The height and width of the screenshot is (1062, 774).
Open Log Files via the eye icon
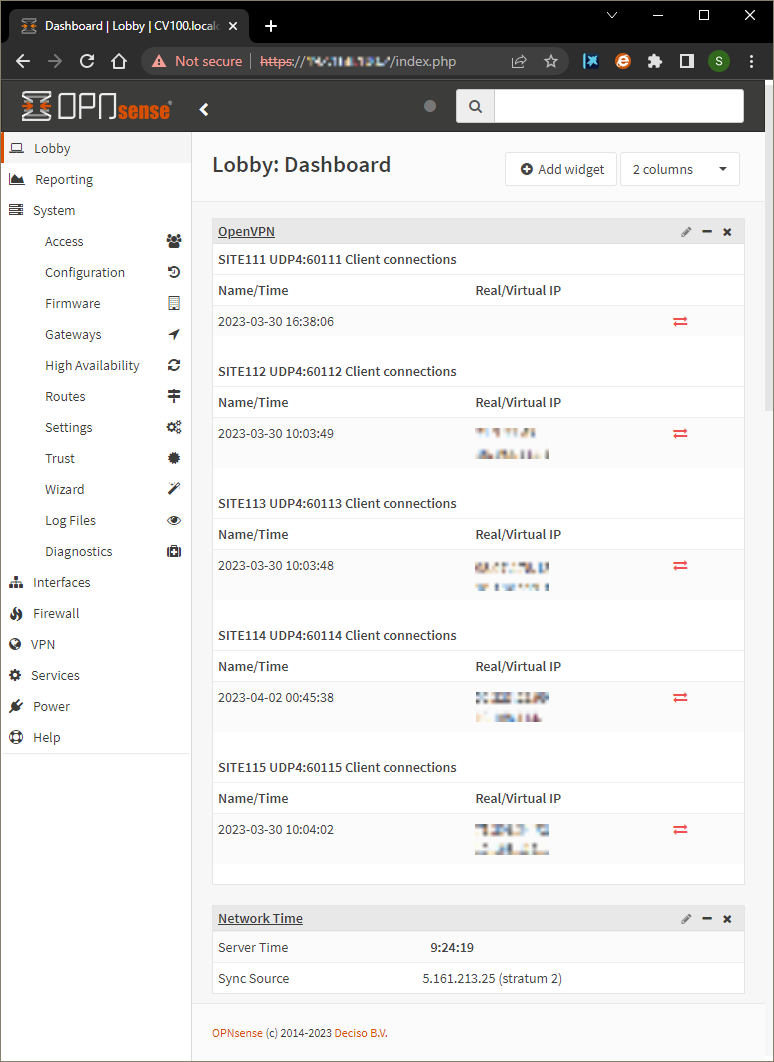pos(173,520)
